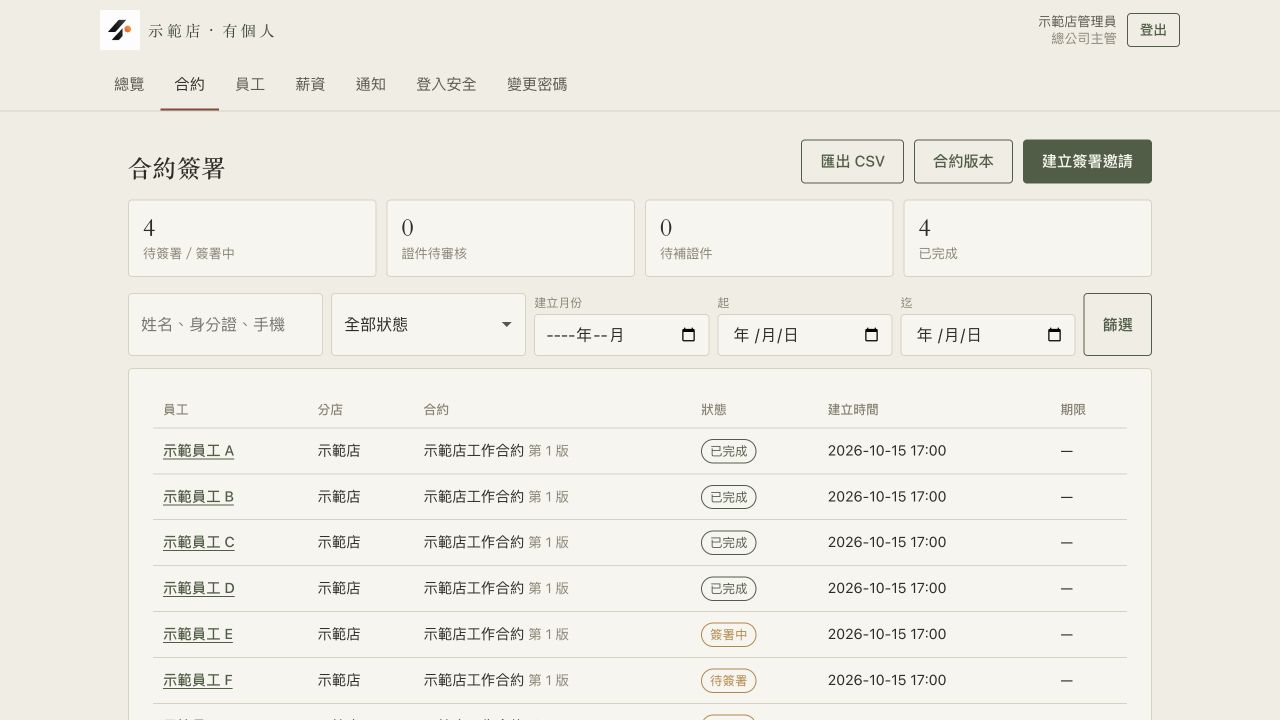Click the 起 start date input

pyautogui.click(x=804, y=335)
